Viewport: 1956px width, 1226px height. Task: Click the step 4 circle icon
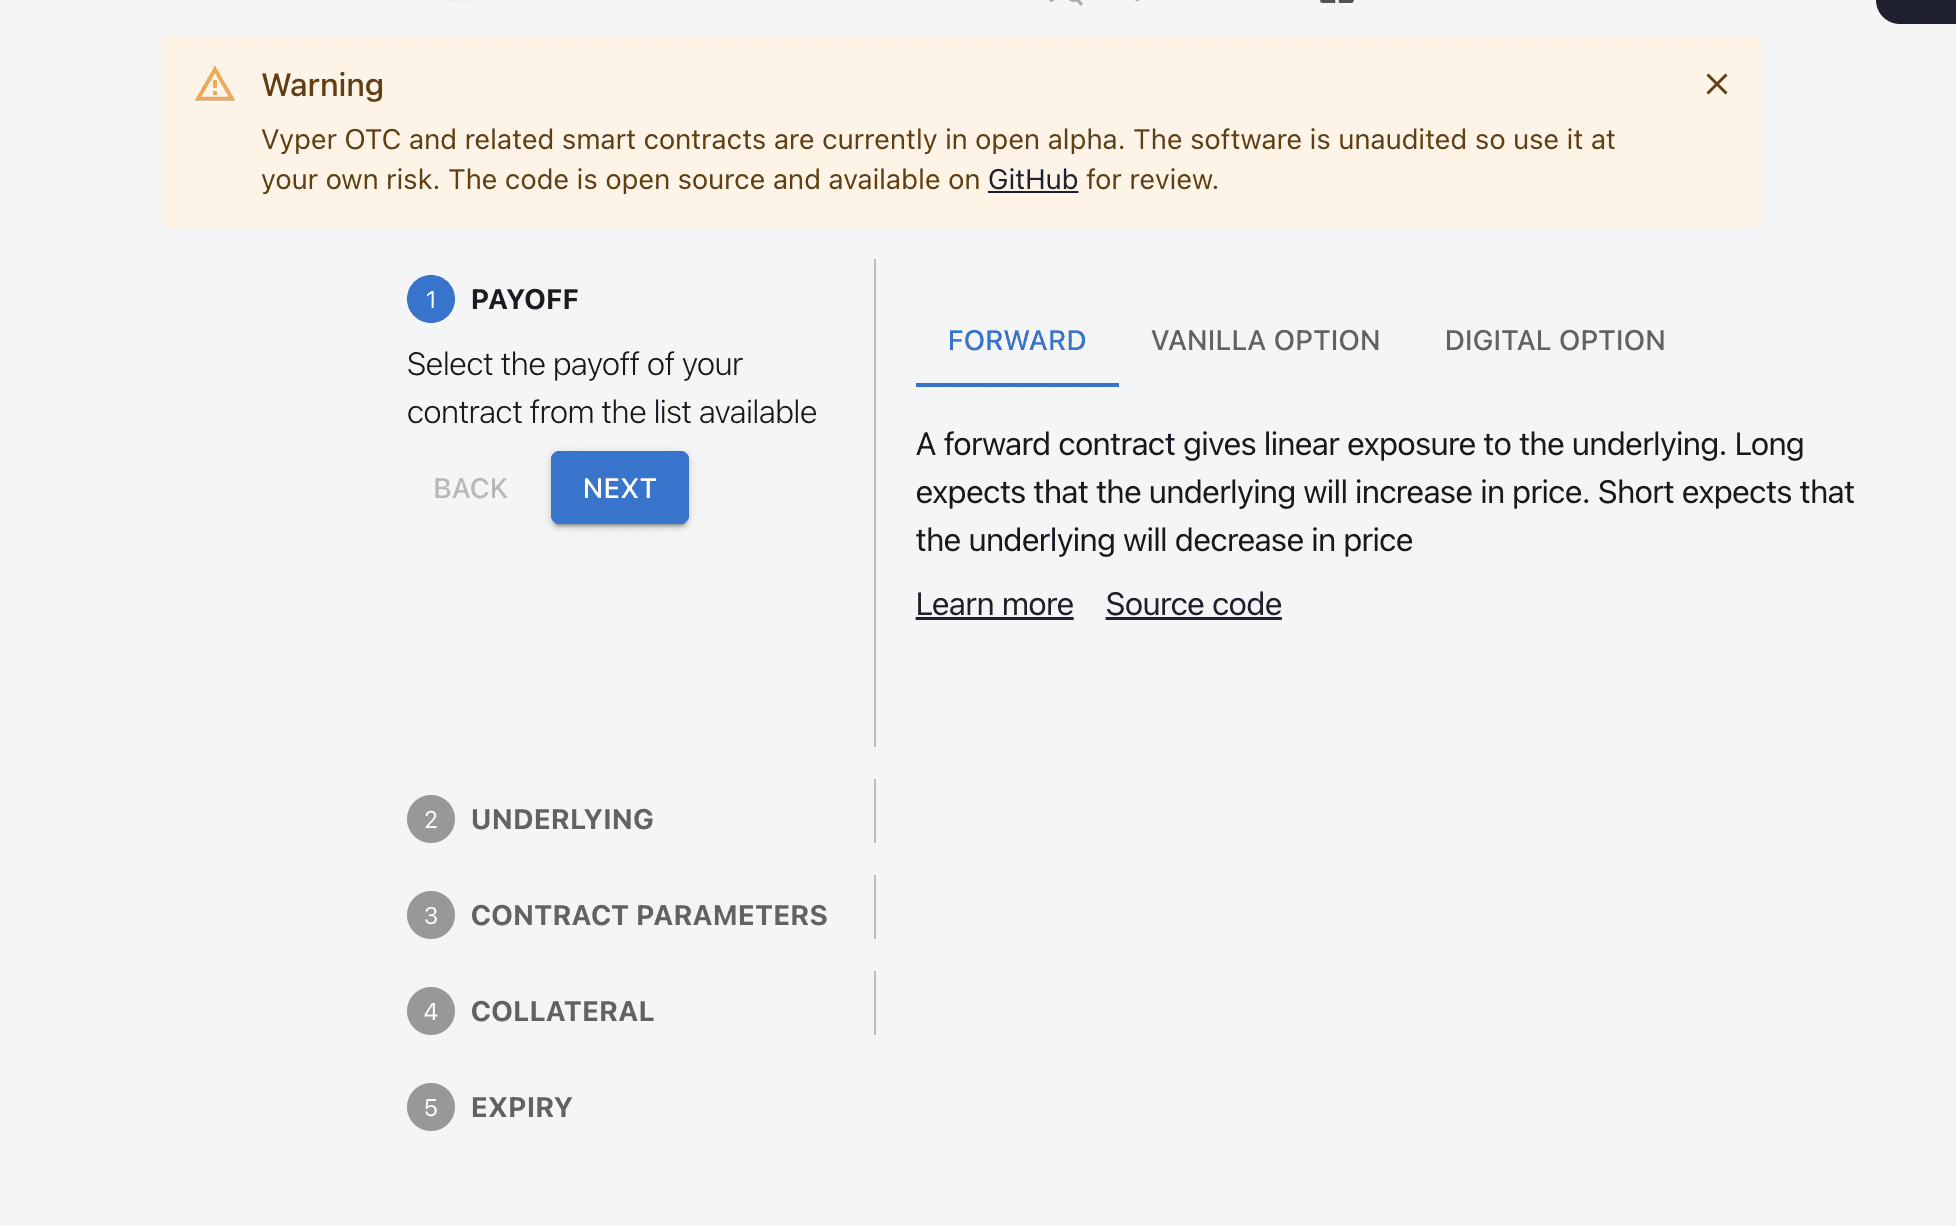click(431, 1011)
